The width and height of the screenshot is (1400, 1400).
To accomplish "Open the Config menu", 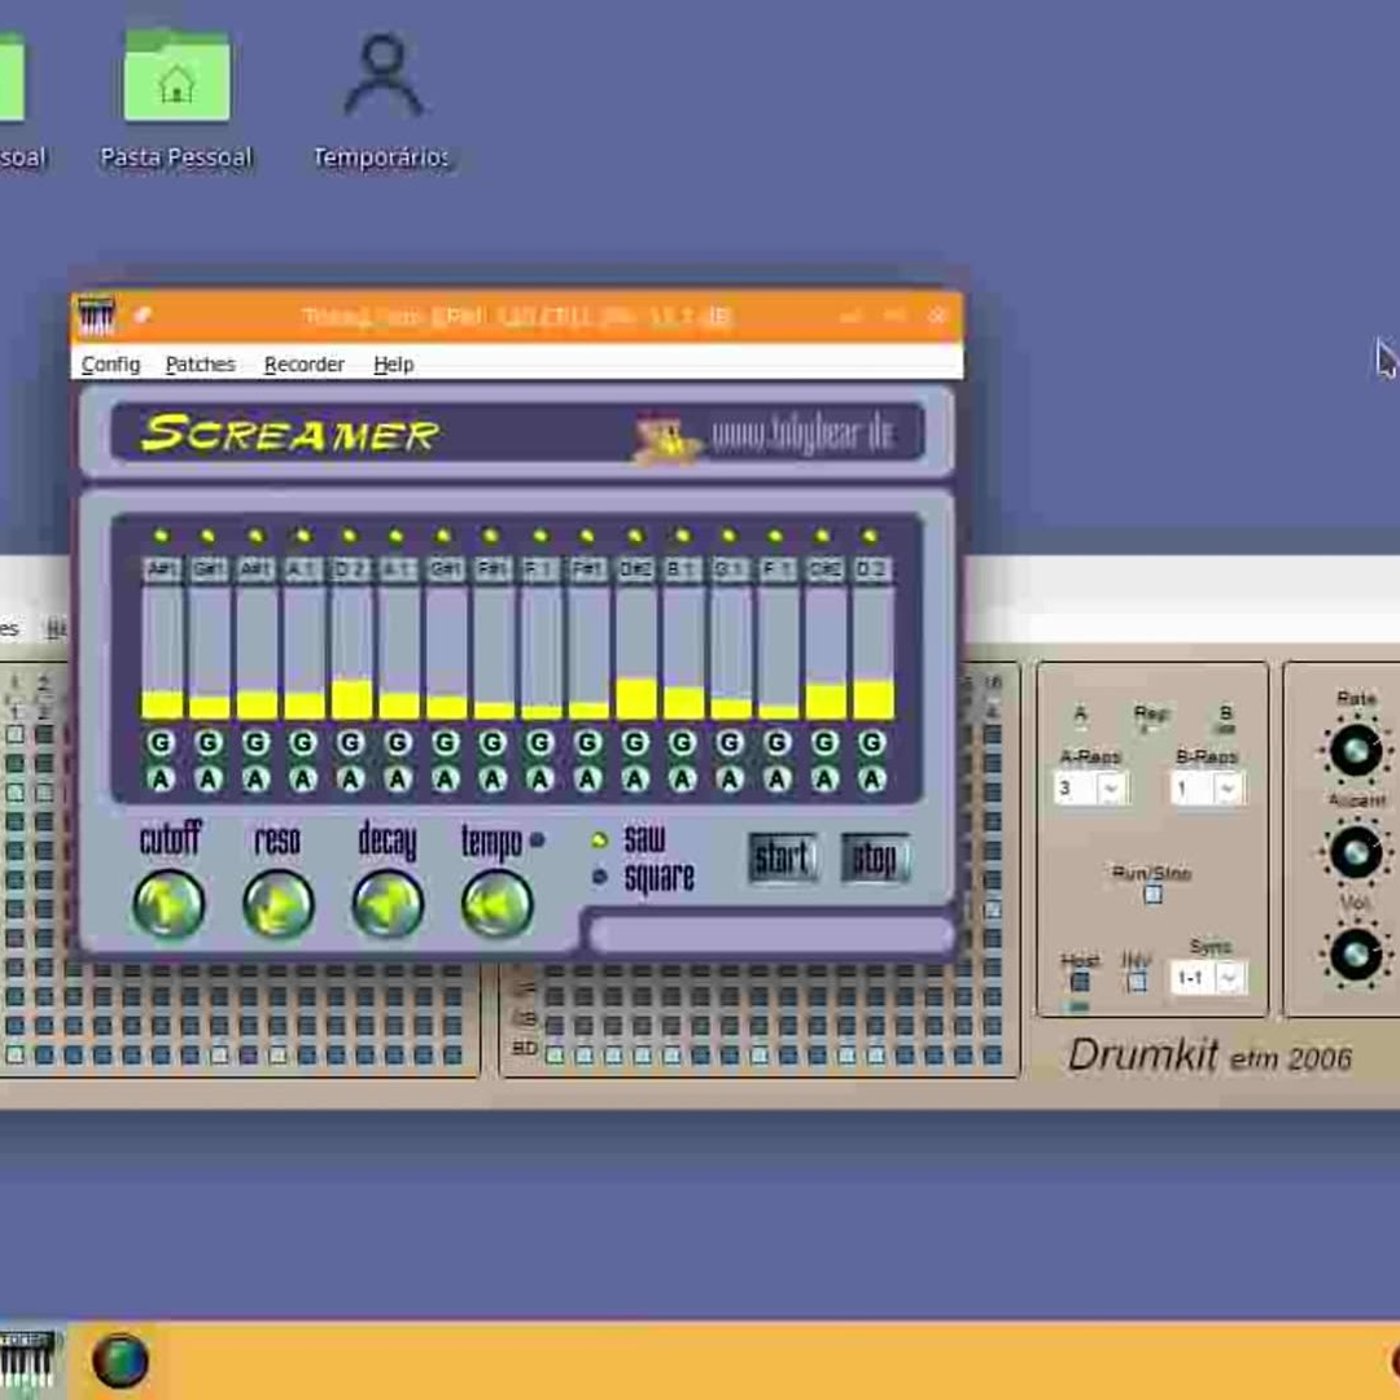I will tap(111, 364).
